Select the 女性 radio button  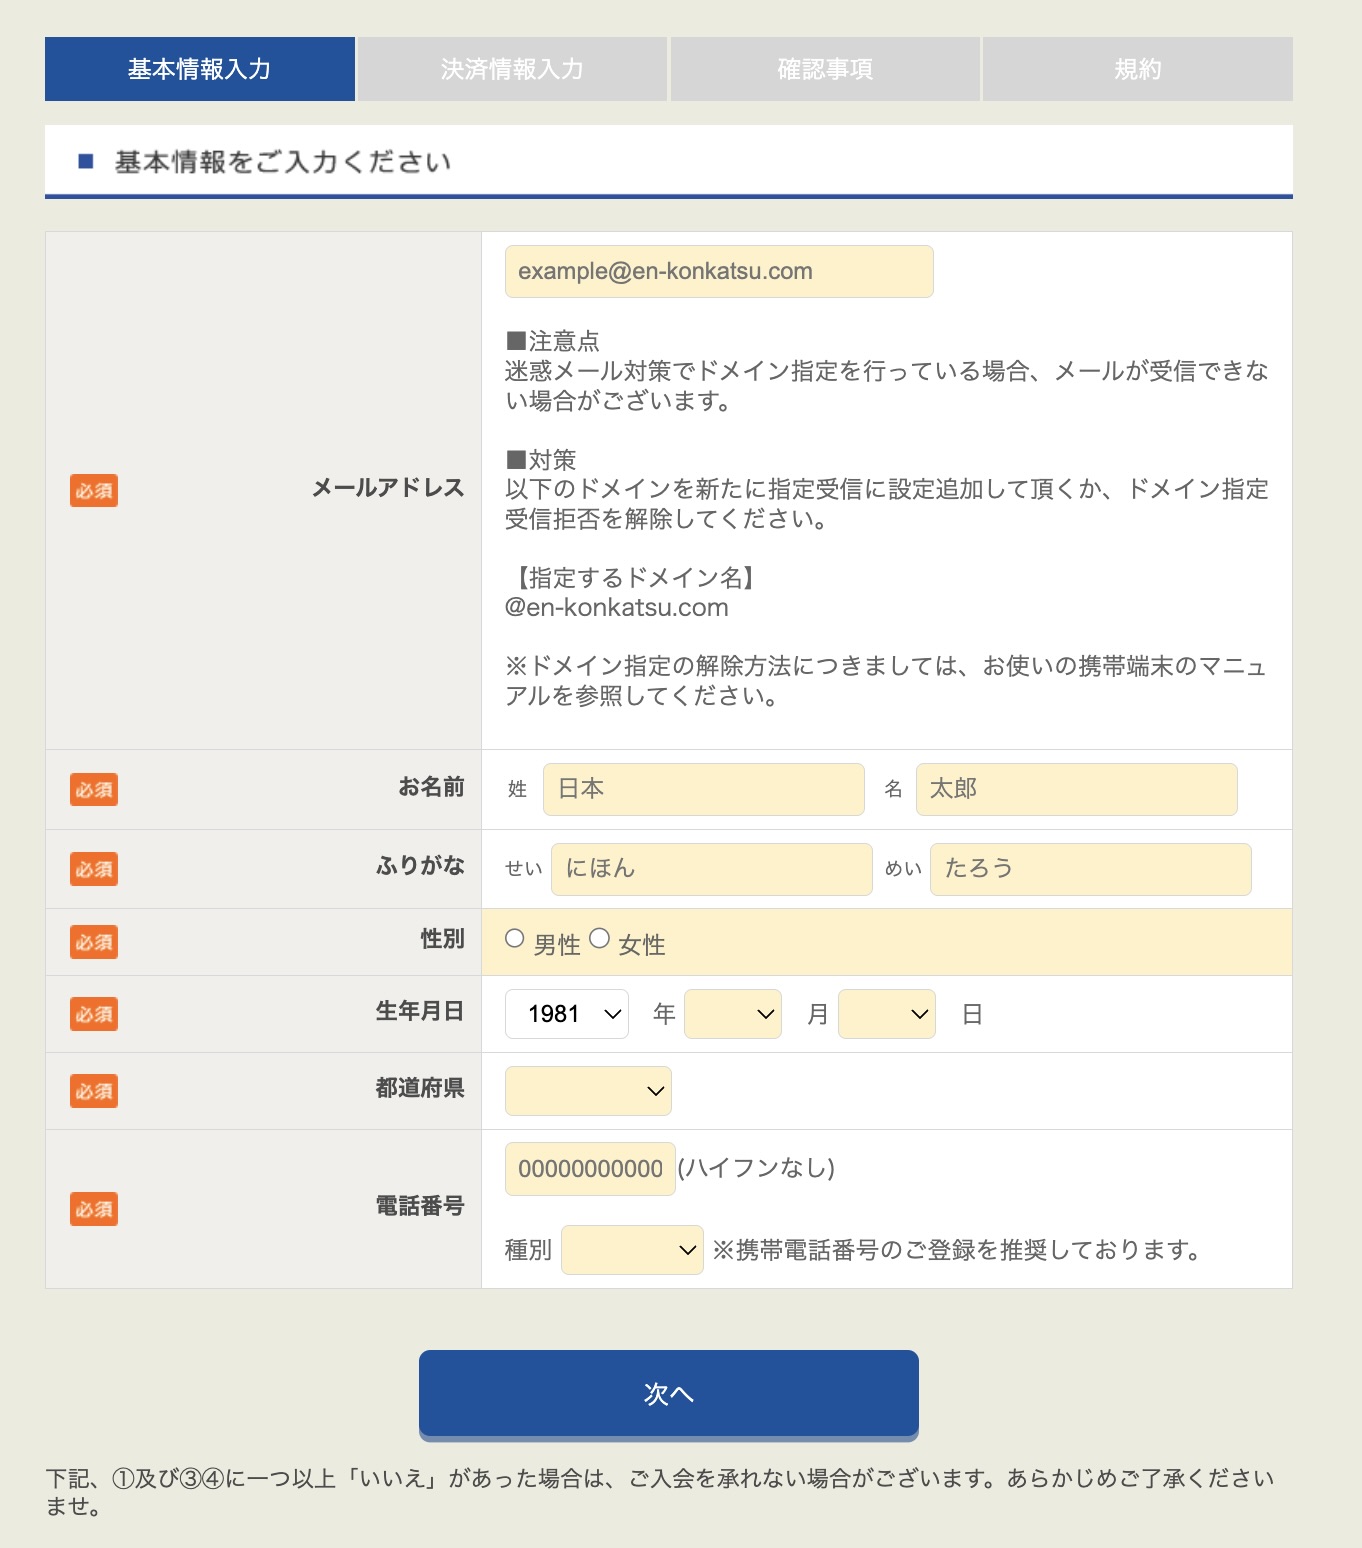click(600, 938)
